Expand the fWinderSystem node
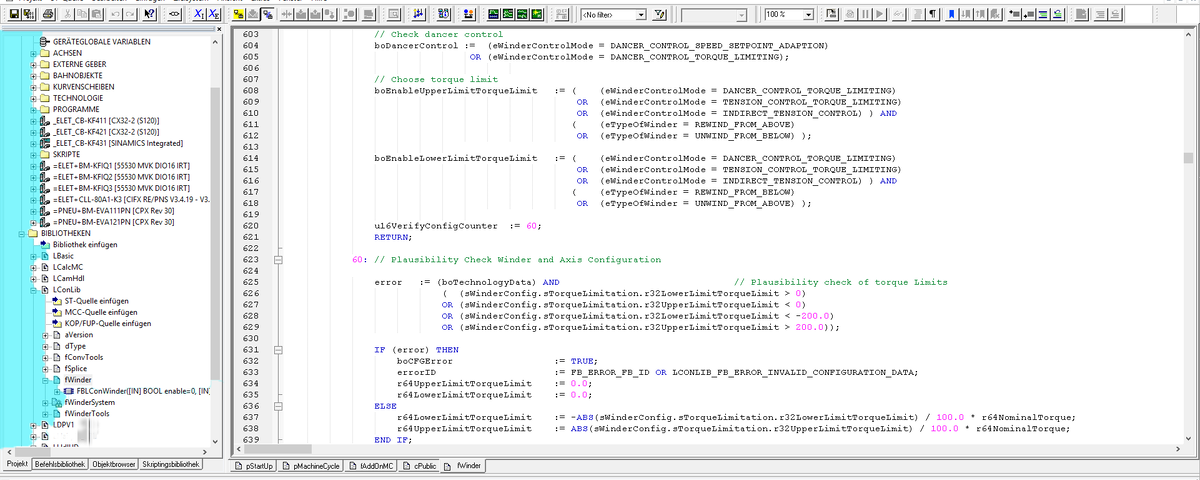The width and height of the screenshot is (1200, 480). pos(46,402)
